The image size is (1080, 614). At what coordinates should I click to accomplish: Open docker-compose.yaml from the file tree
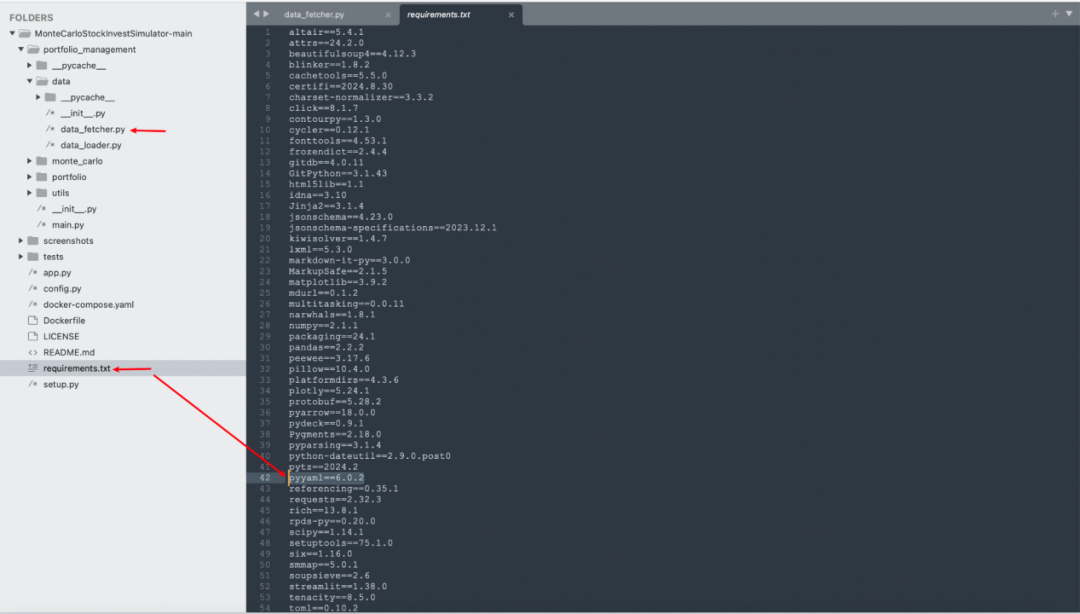click(x=88, y=305)
